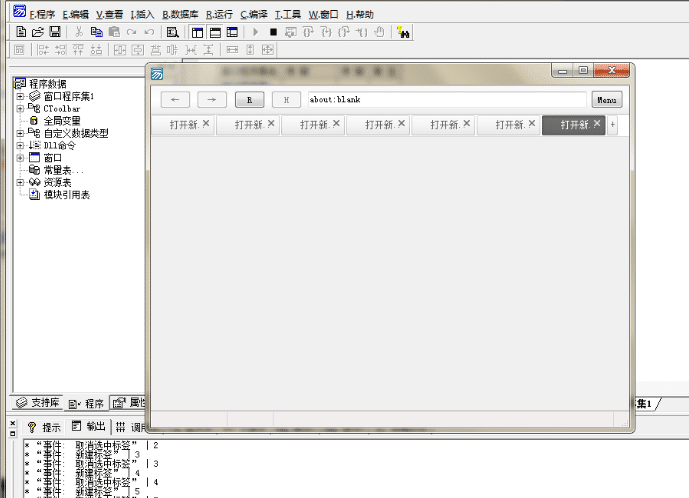Viewport: 689px width, 498px height.
Task: Expand the CToolbar tree node
Action: point(19,108)
